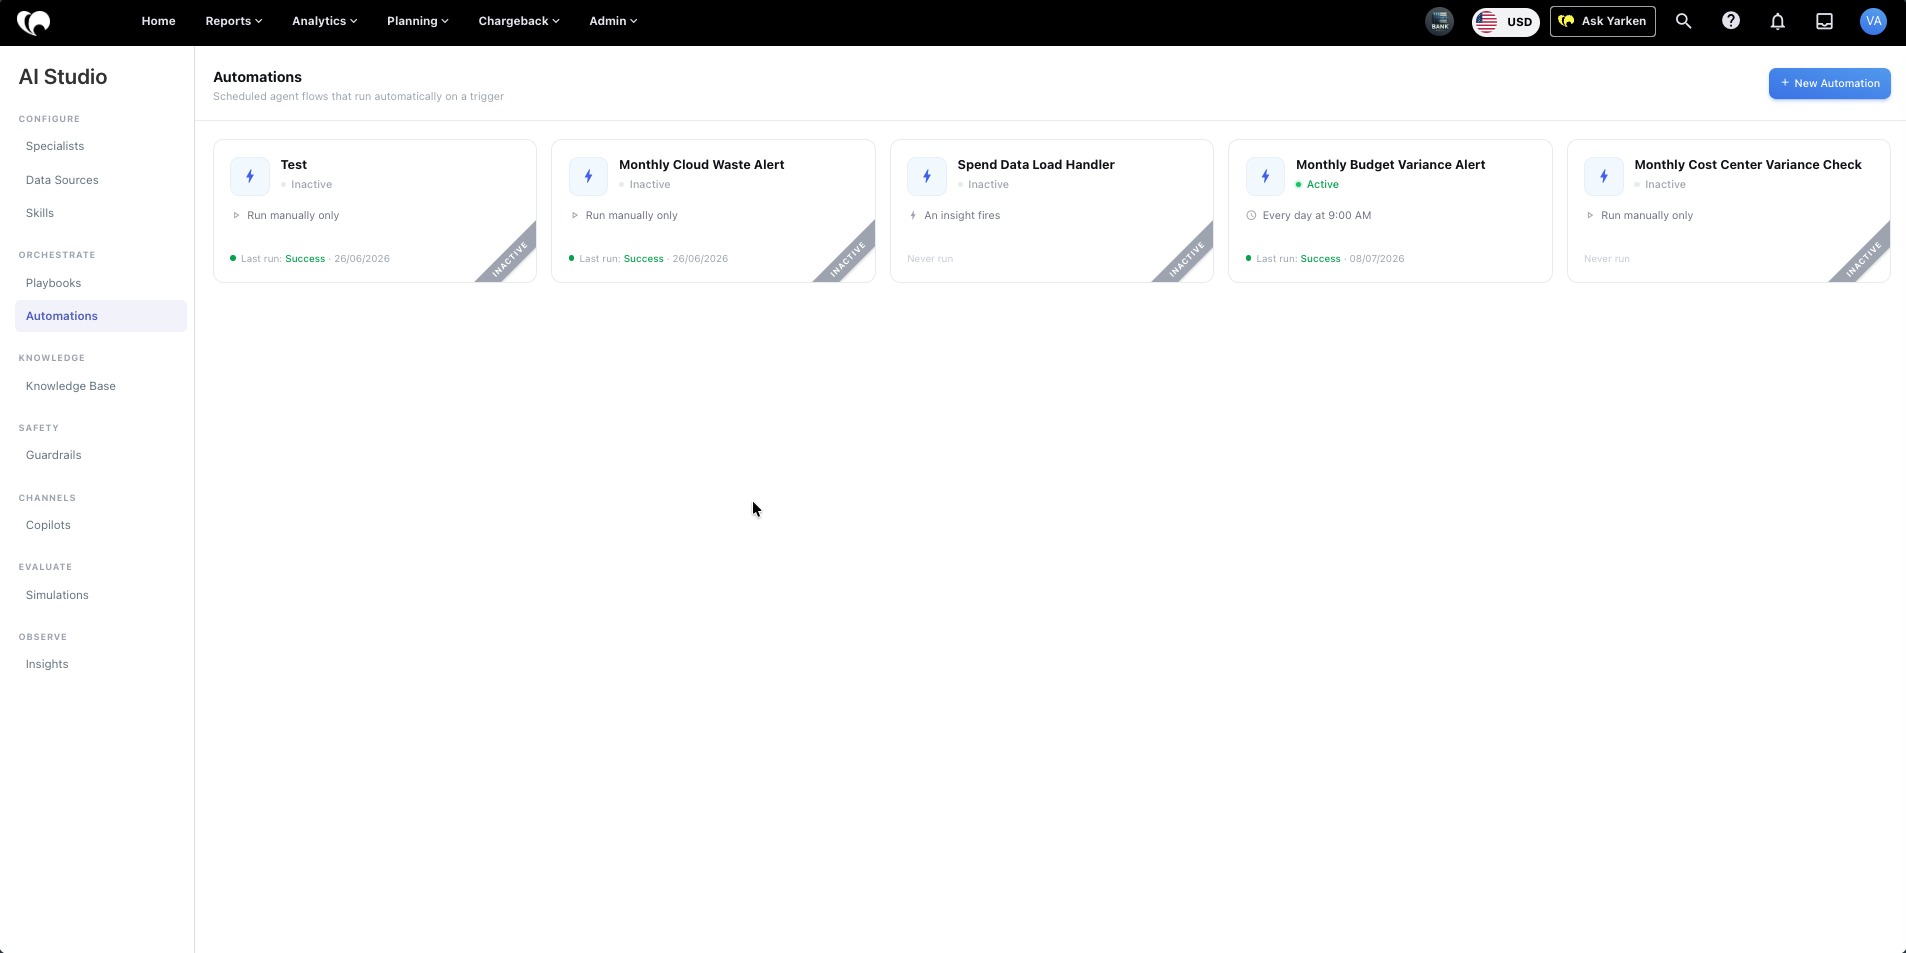Image resolution: width=1906 pixels, height=953 pixels.
Task: Click the Ask Yarken button
Action: point(1602,21)
